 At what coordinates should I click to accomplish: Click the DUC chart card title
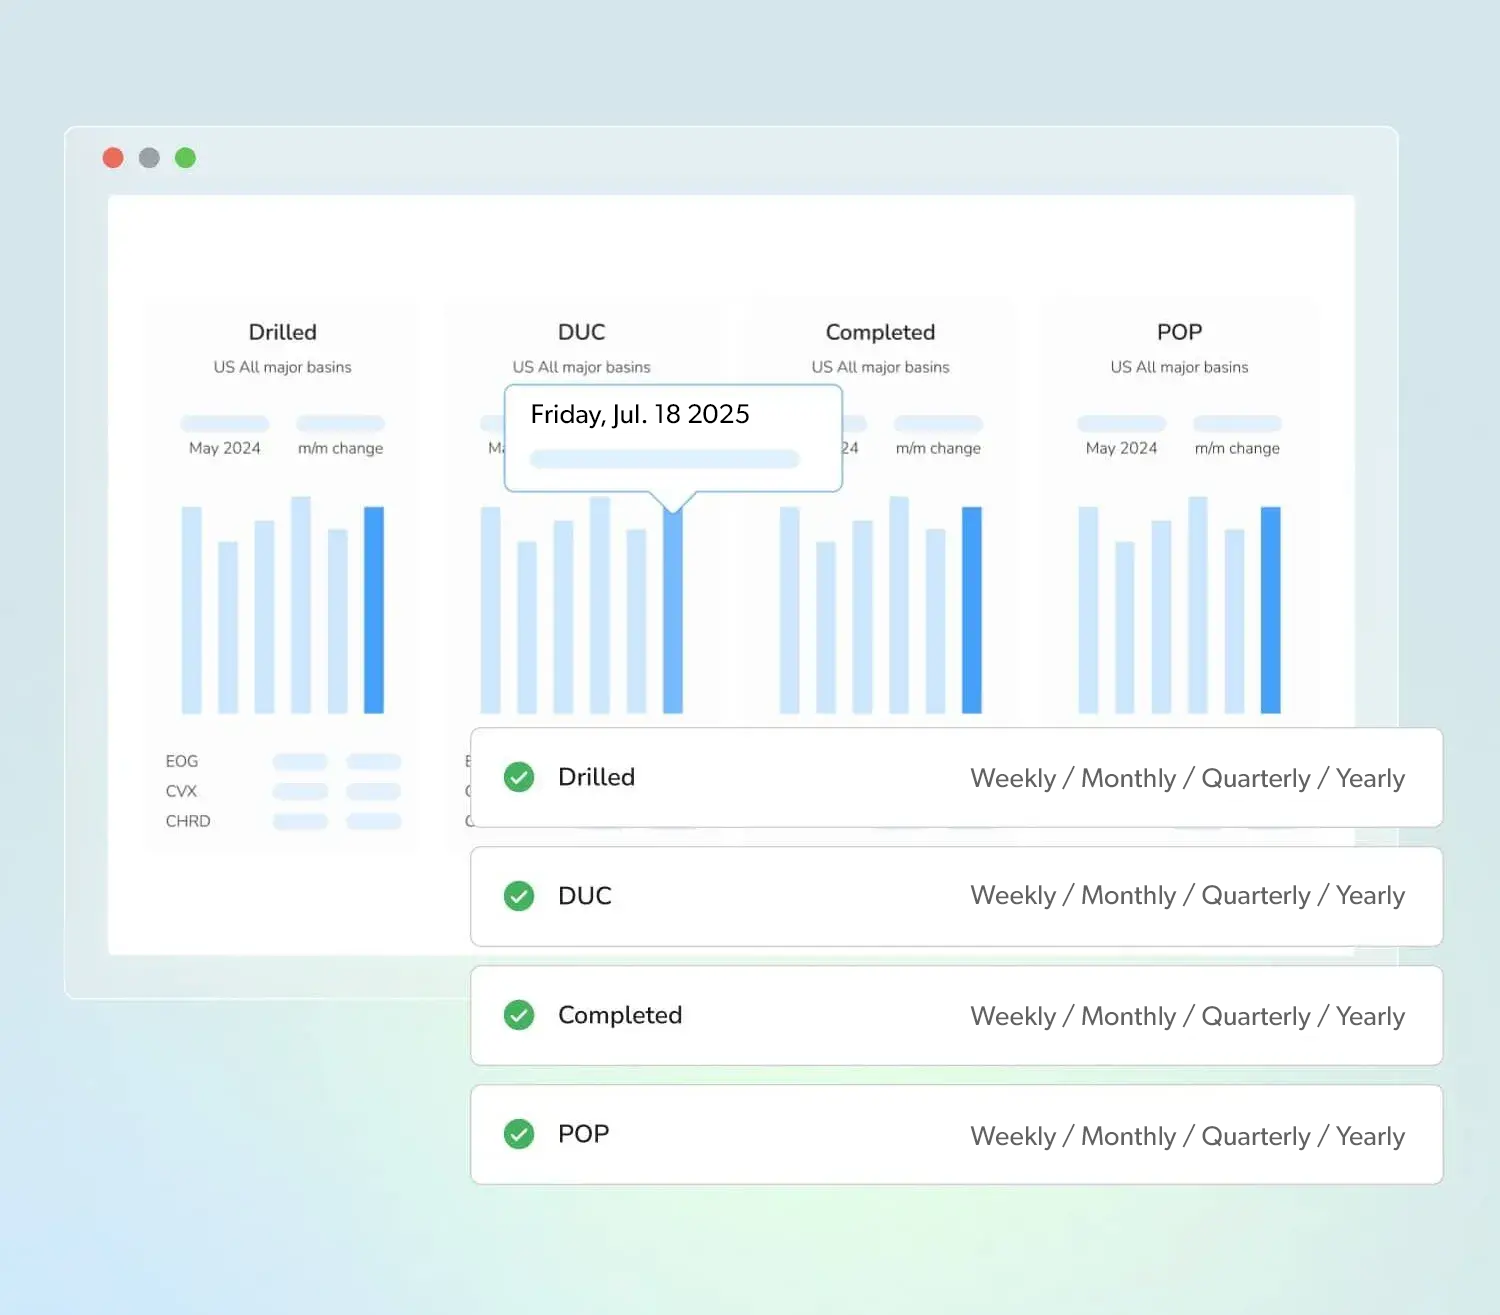point(582,332)
